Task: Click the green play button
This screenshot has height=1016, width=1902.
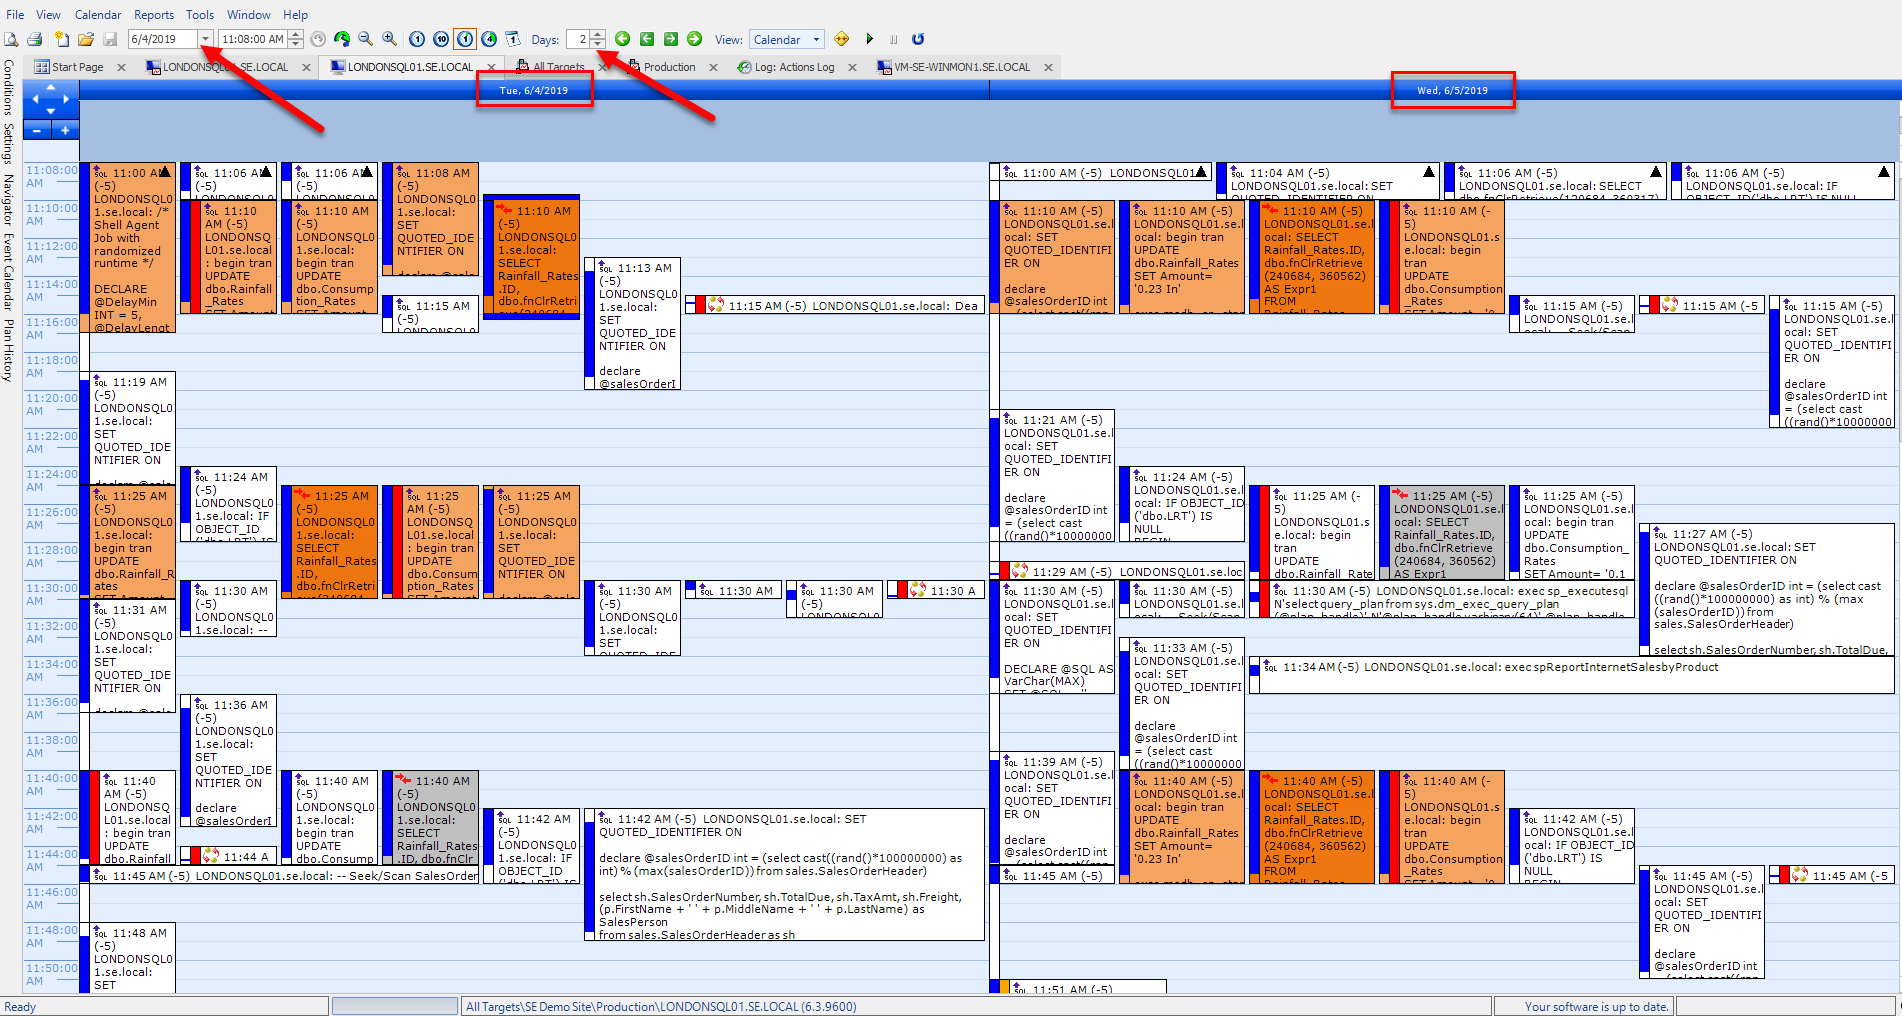Action: pos(870,39)
